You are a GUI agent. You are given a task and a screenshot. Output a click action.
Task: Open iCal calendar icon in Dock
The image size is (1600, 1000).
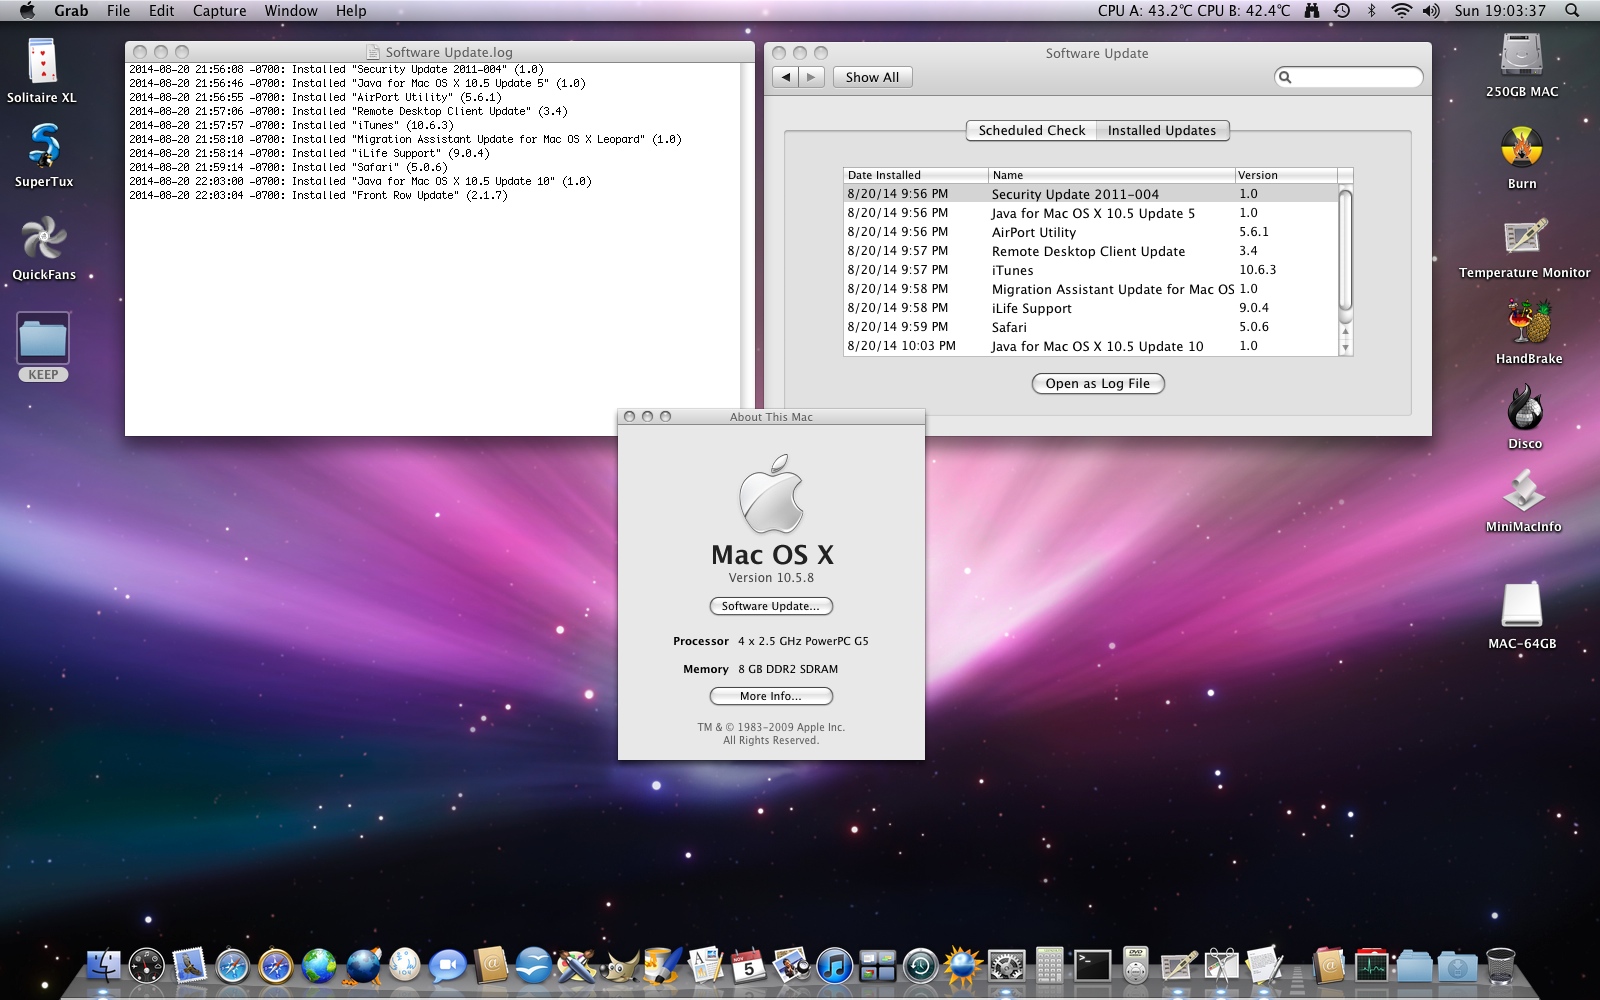(x=748, y=965)
